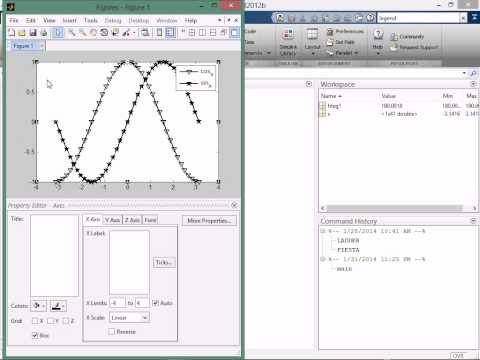Click the Insert Legend icon in toolbar
The image size is (480, 360).
(x=170, y=32)
